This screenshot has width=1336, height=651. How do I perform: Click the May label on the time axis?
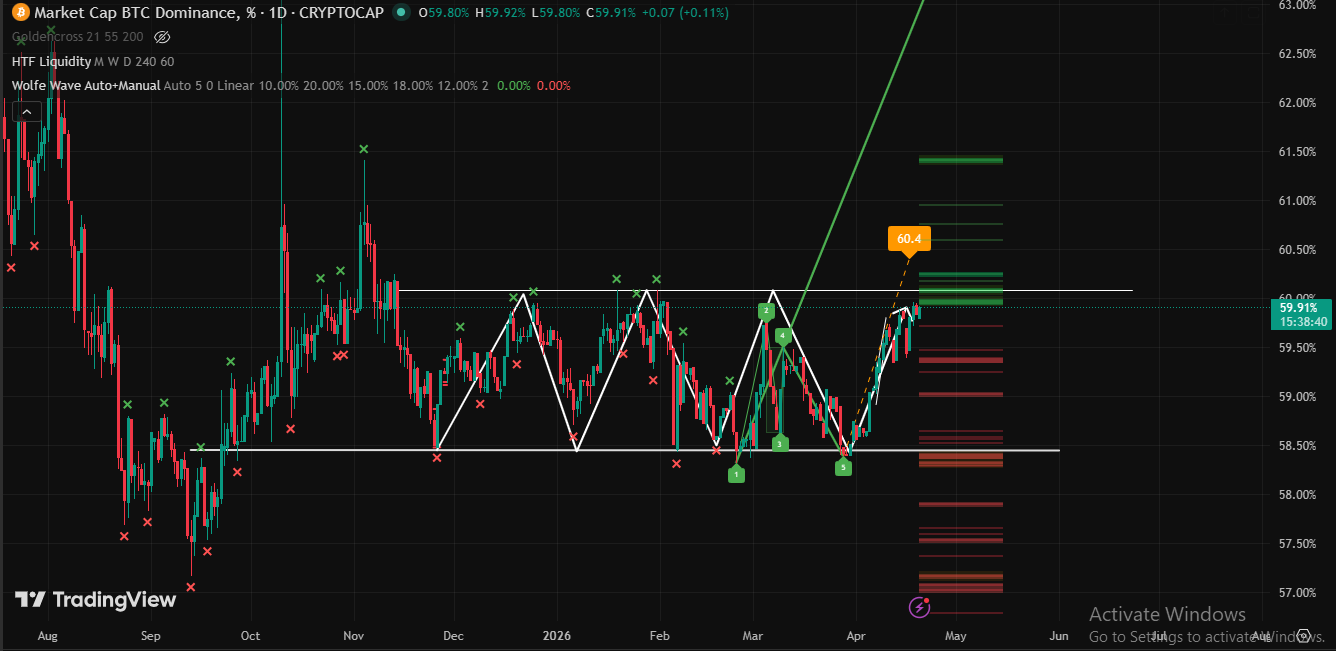point(955,636)
